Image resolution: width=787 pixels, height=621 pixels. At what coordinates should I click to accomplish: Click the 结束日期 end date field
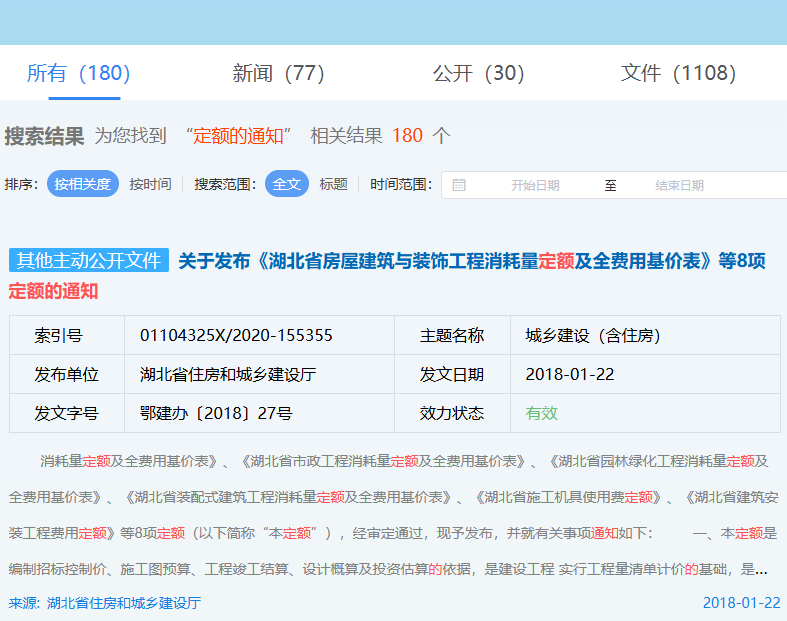pyautogui.click(x=680, y=185)
